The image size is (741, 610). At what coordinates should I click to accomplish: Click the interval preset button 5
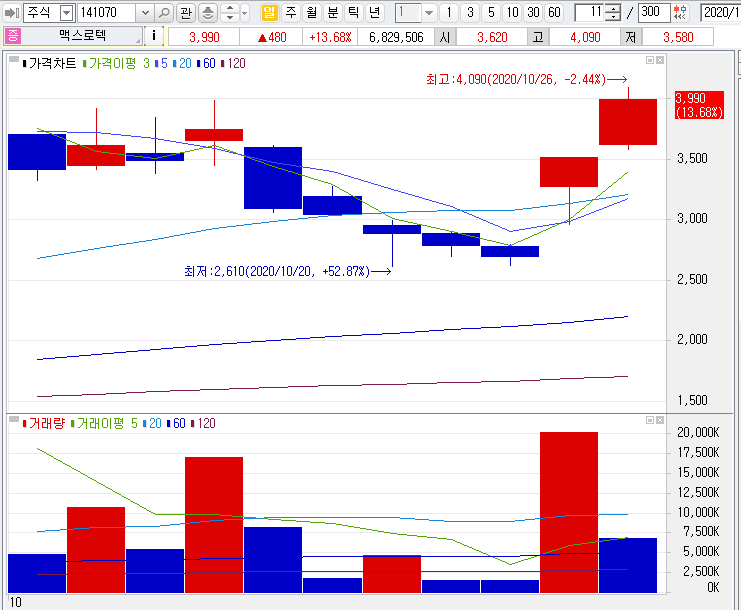pos(491,13)
